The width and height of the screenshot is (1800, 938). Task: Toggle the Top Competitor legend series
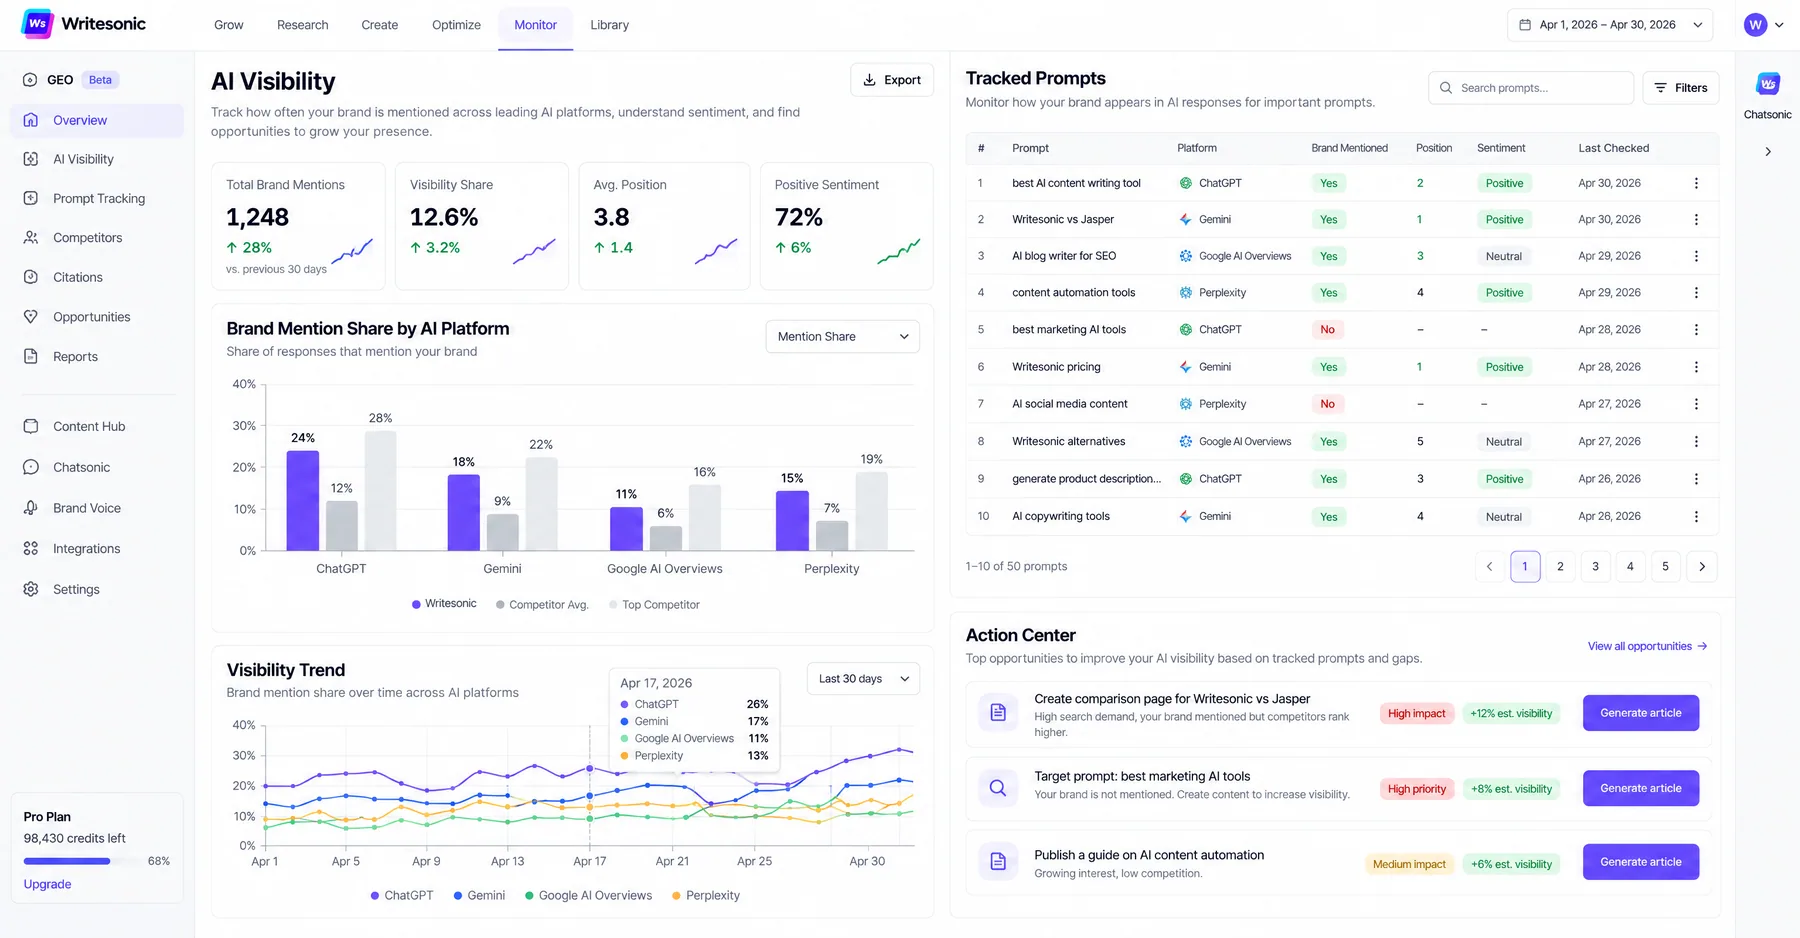655,605
